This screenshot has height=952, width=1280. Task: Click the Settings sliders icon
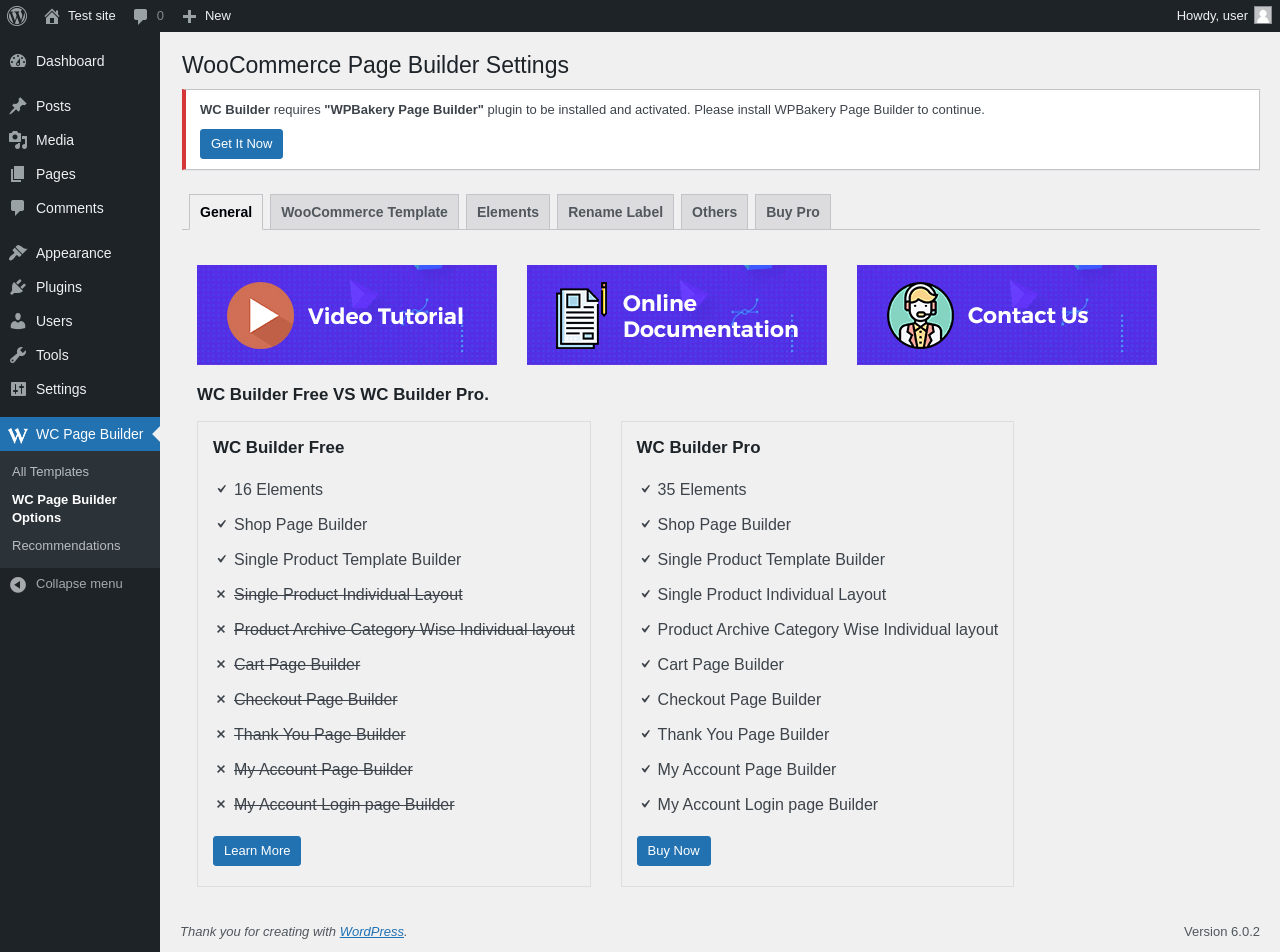[x=18, y=389]
